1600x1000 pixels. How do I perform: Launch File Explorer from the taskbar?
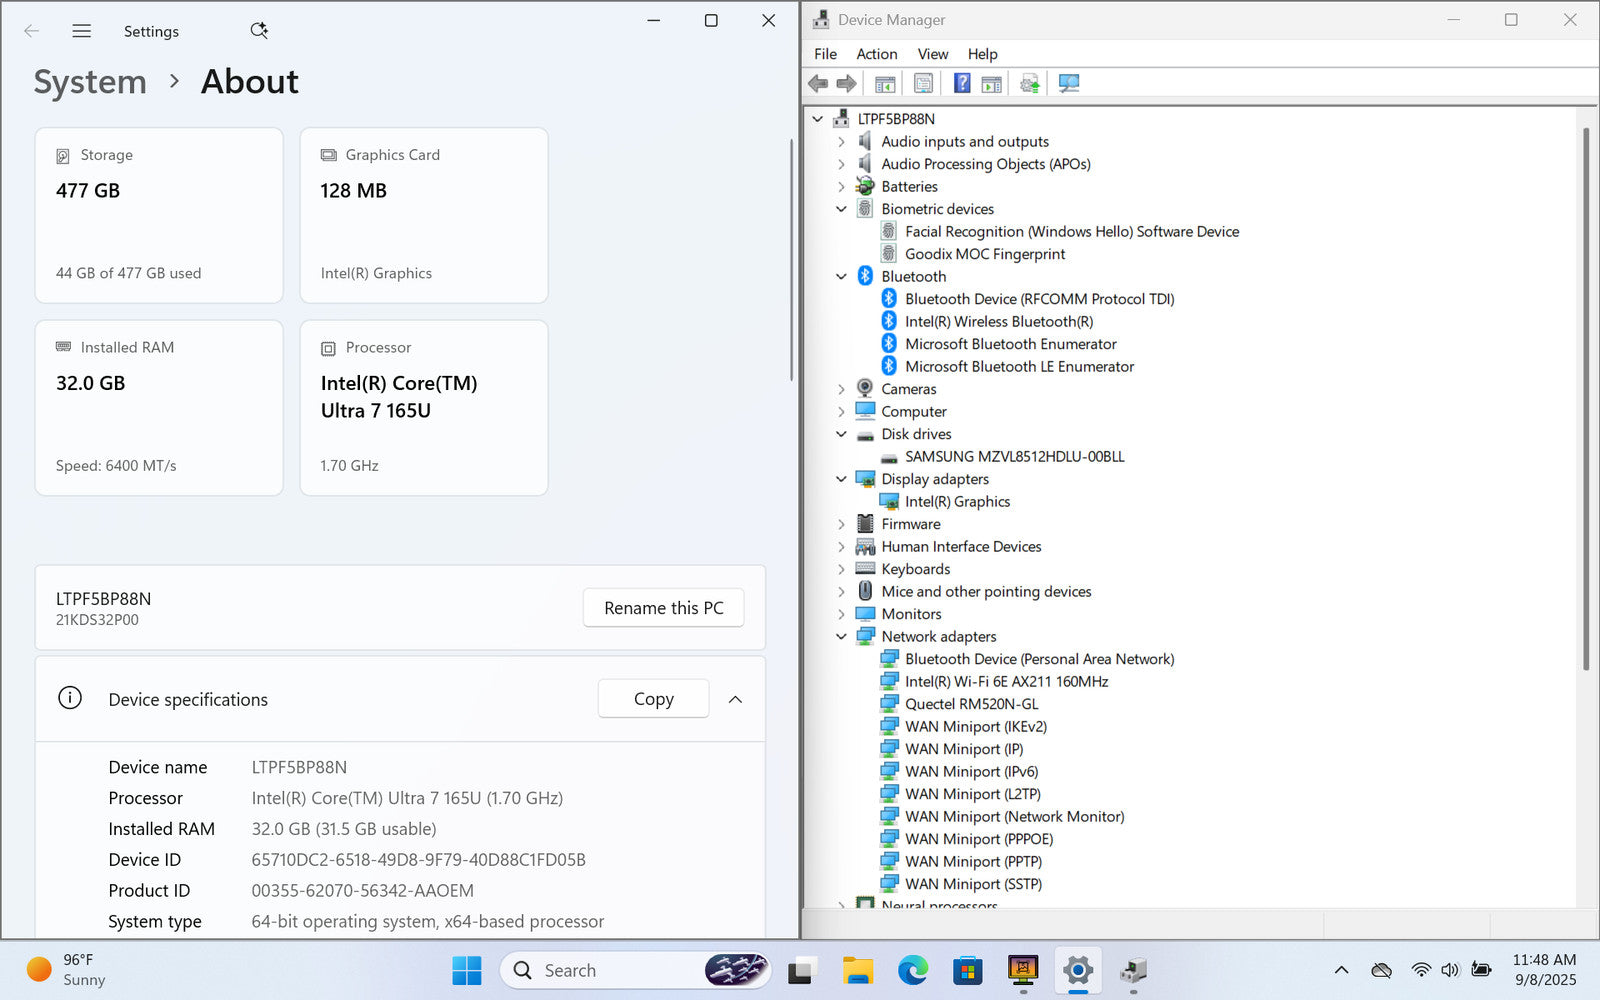tap(857, 970)
